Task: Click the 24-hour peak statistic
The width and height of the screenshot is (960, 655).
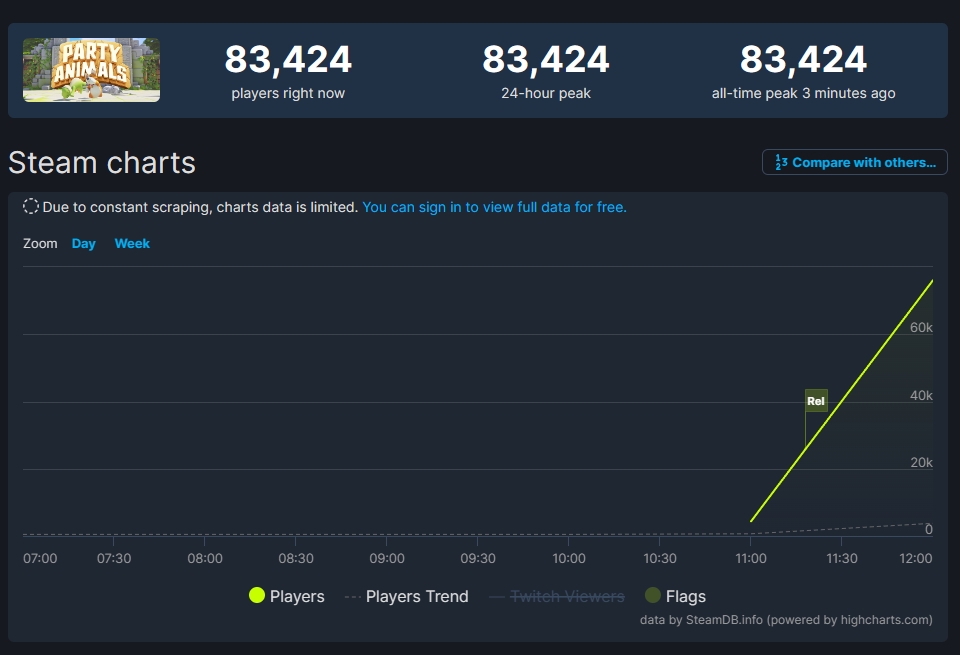Action: coord(546,60)
